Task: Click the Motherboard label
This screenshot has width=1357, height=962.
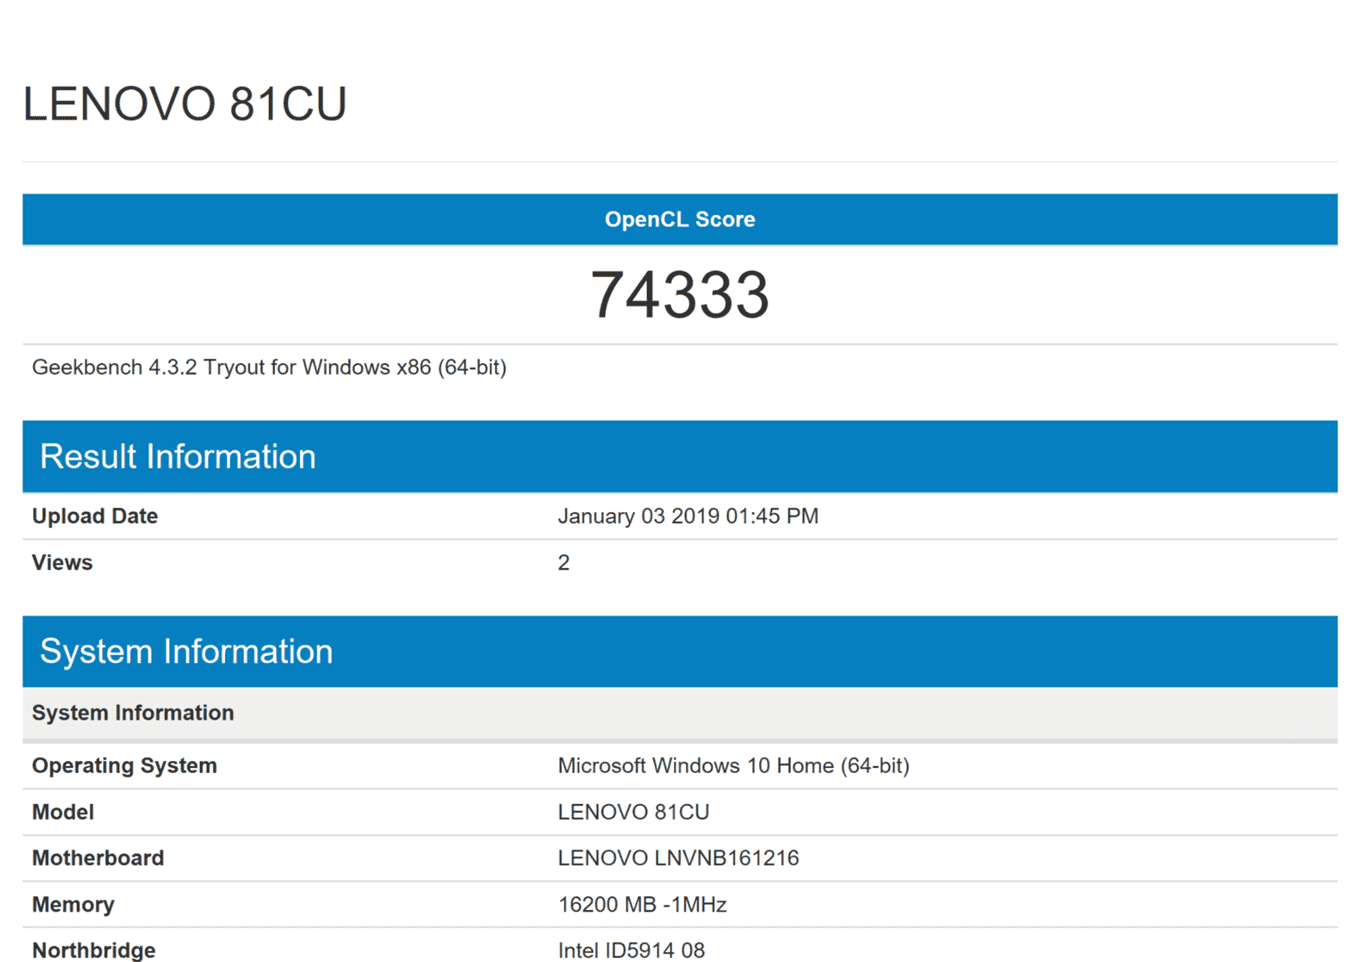Action: pos(98,858)
